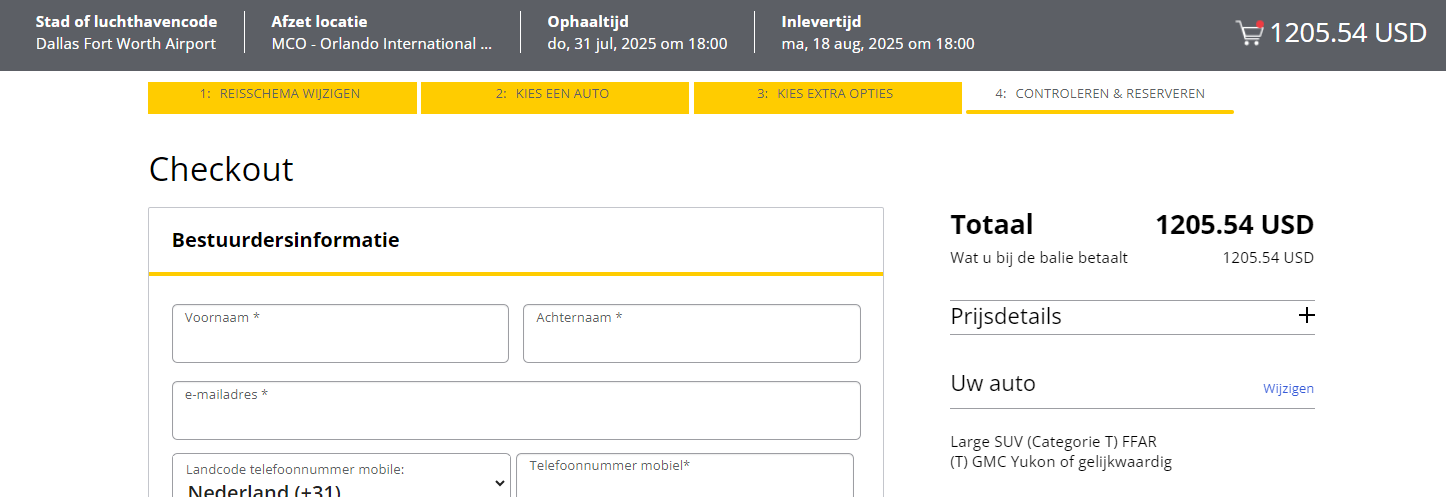Change the Inlevertijd 18 aug date
Image resolution: width=1446 pixels, height=497 pixels.
point(878,44)
